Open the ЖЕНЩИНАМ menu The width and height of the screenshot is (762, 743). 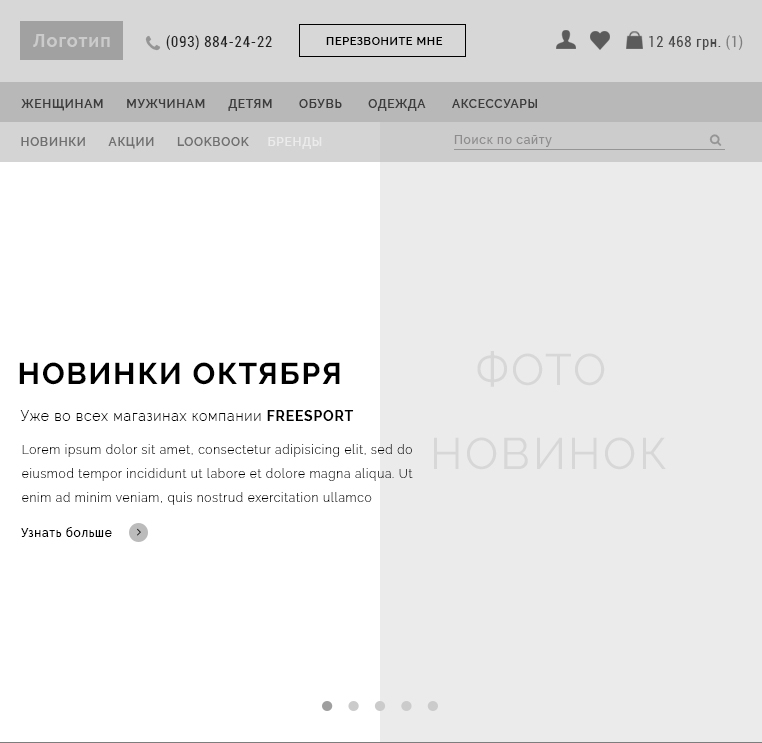tap(62, 104)
